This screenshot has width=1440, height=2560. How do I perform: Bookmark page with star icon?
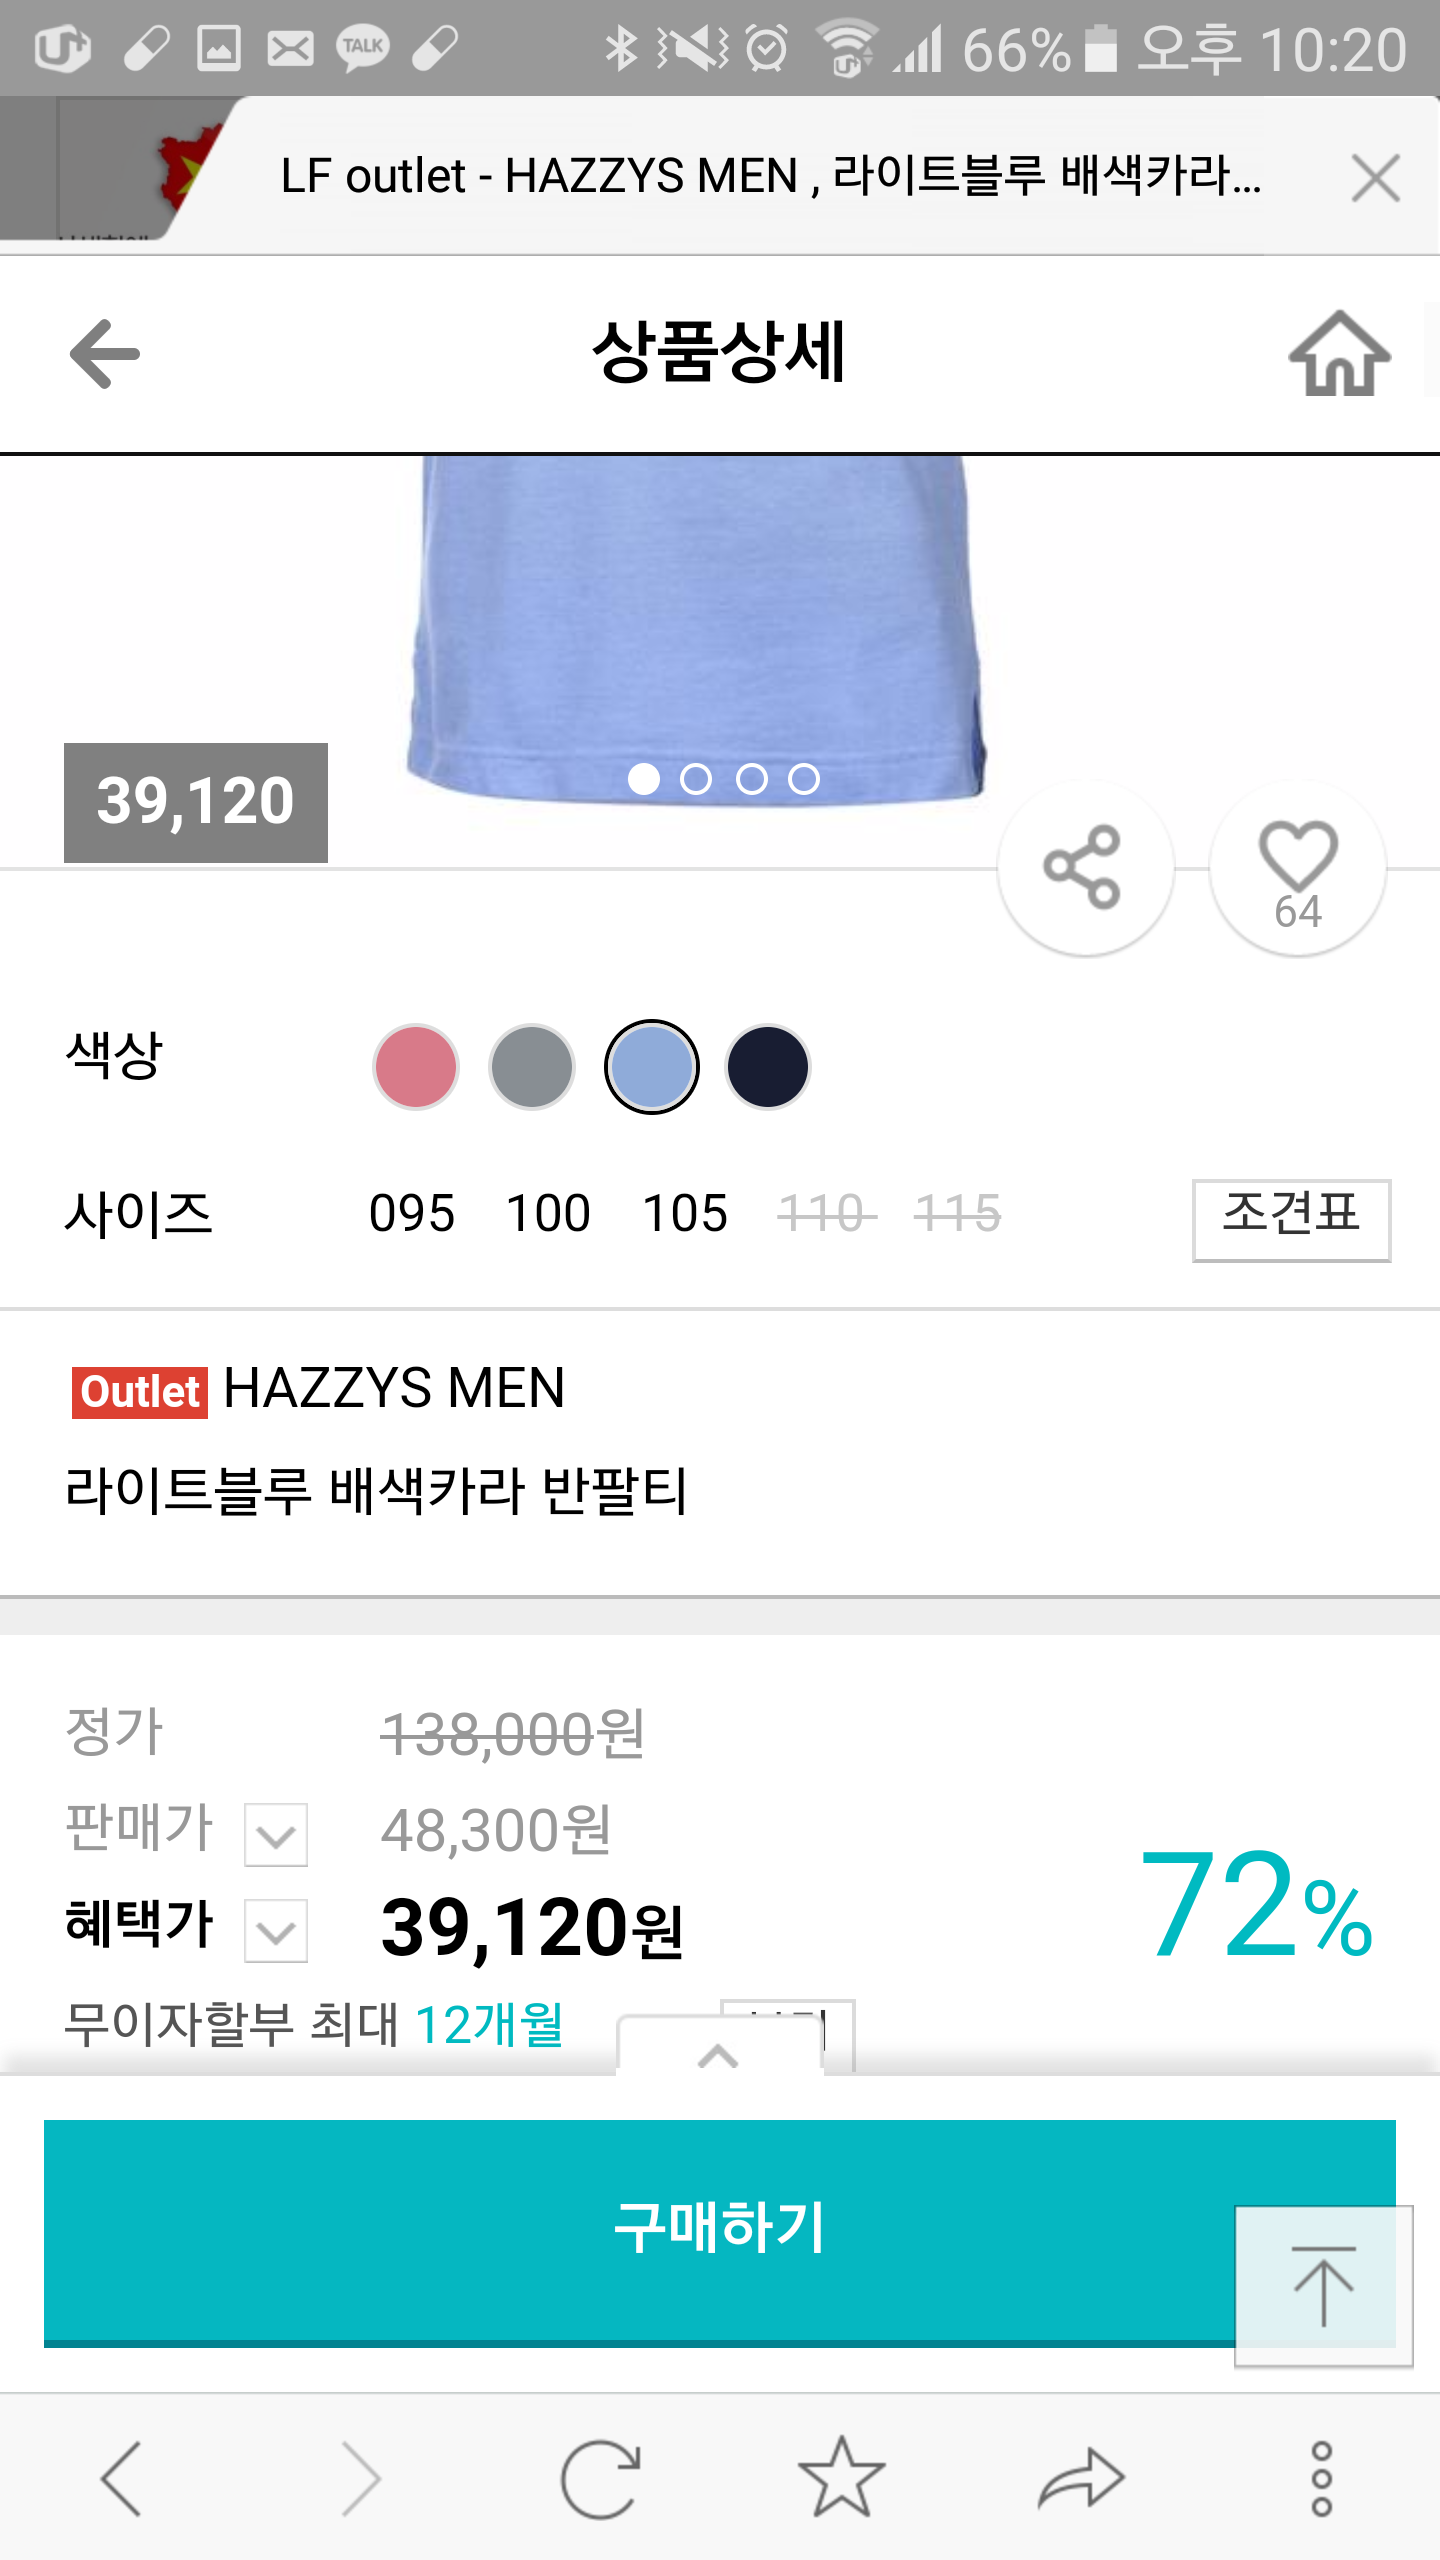(x=841, y=2478)
